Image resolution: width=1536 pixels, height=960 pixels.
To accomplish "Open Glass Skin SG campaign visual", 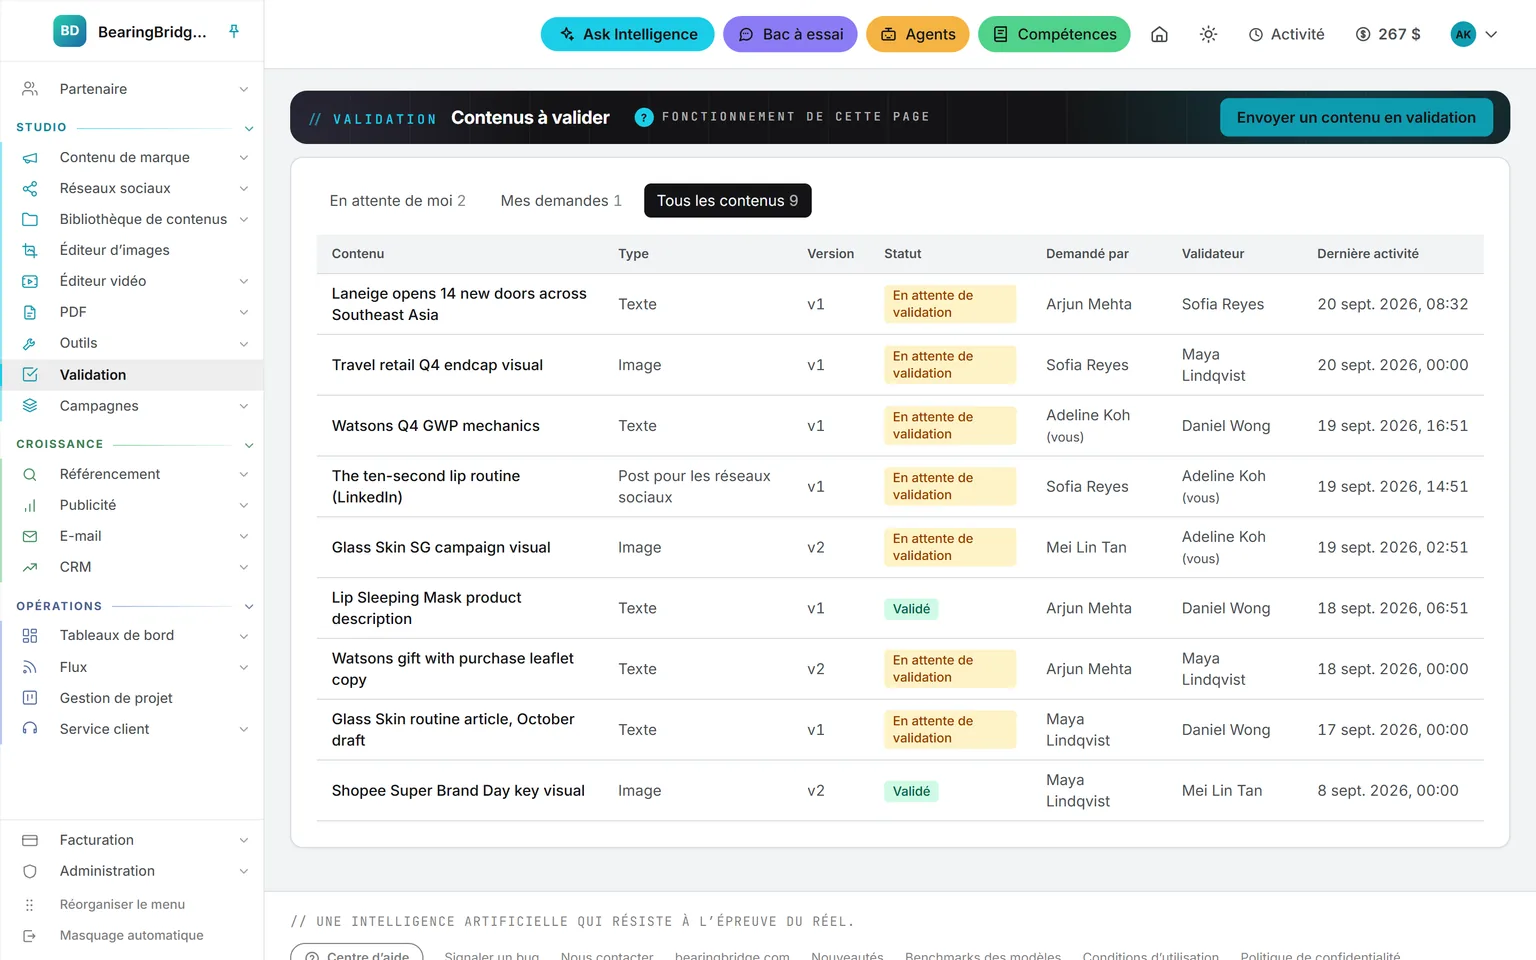I will click(441, 548).
